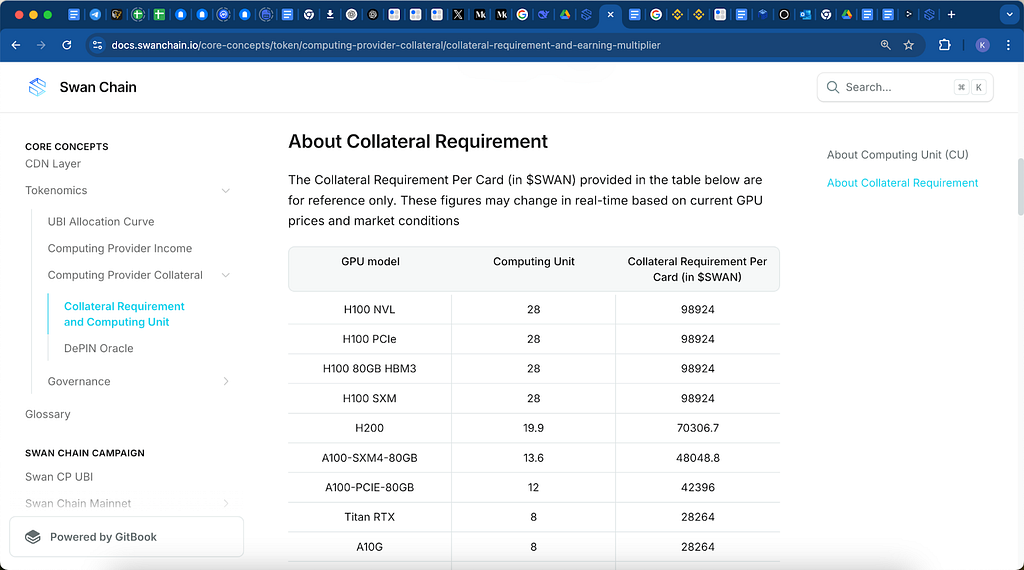Click the Computing Unit column header

click(534, 262)
